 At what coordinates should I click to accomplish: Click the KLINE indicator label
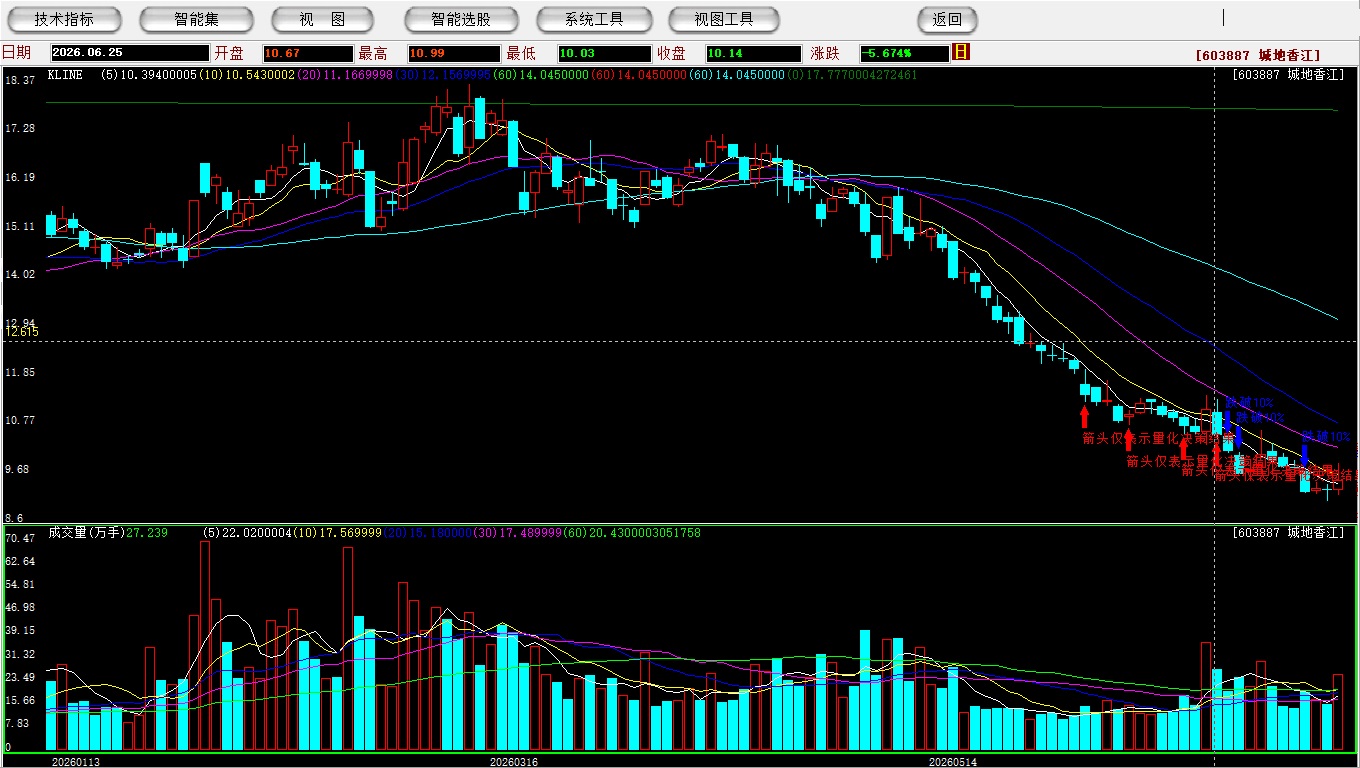click(x=65, y=75)
